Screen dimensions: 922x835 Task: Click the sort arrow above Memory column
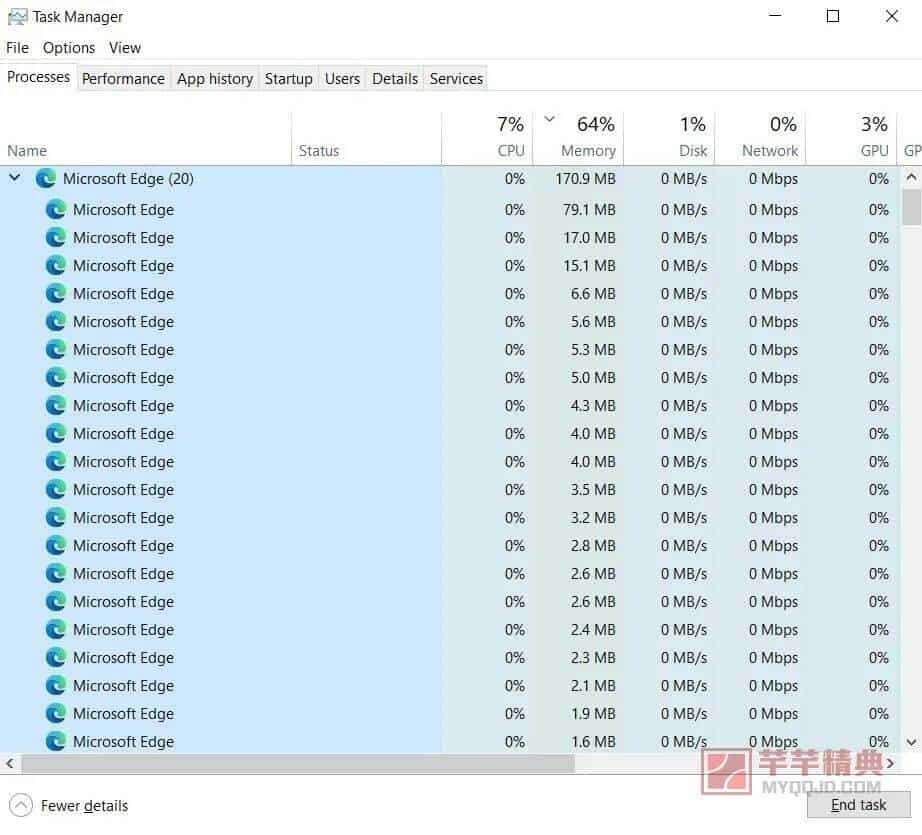pos(549,119)
